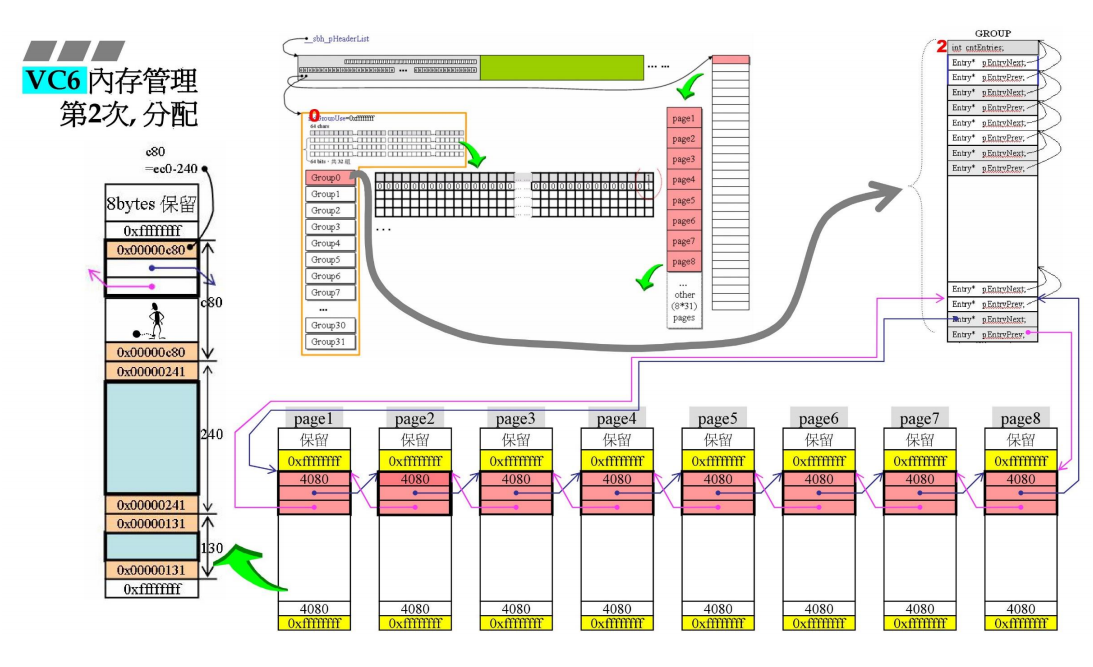The image size is (1093, 667).
Task: Select the Group7 entry
Action: coord(330,293)
